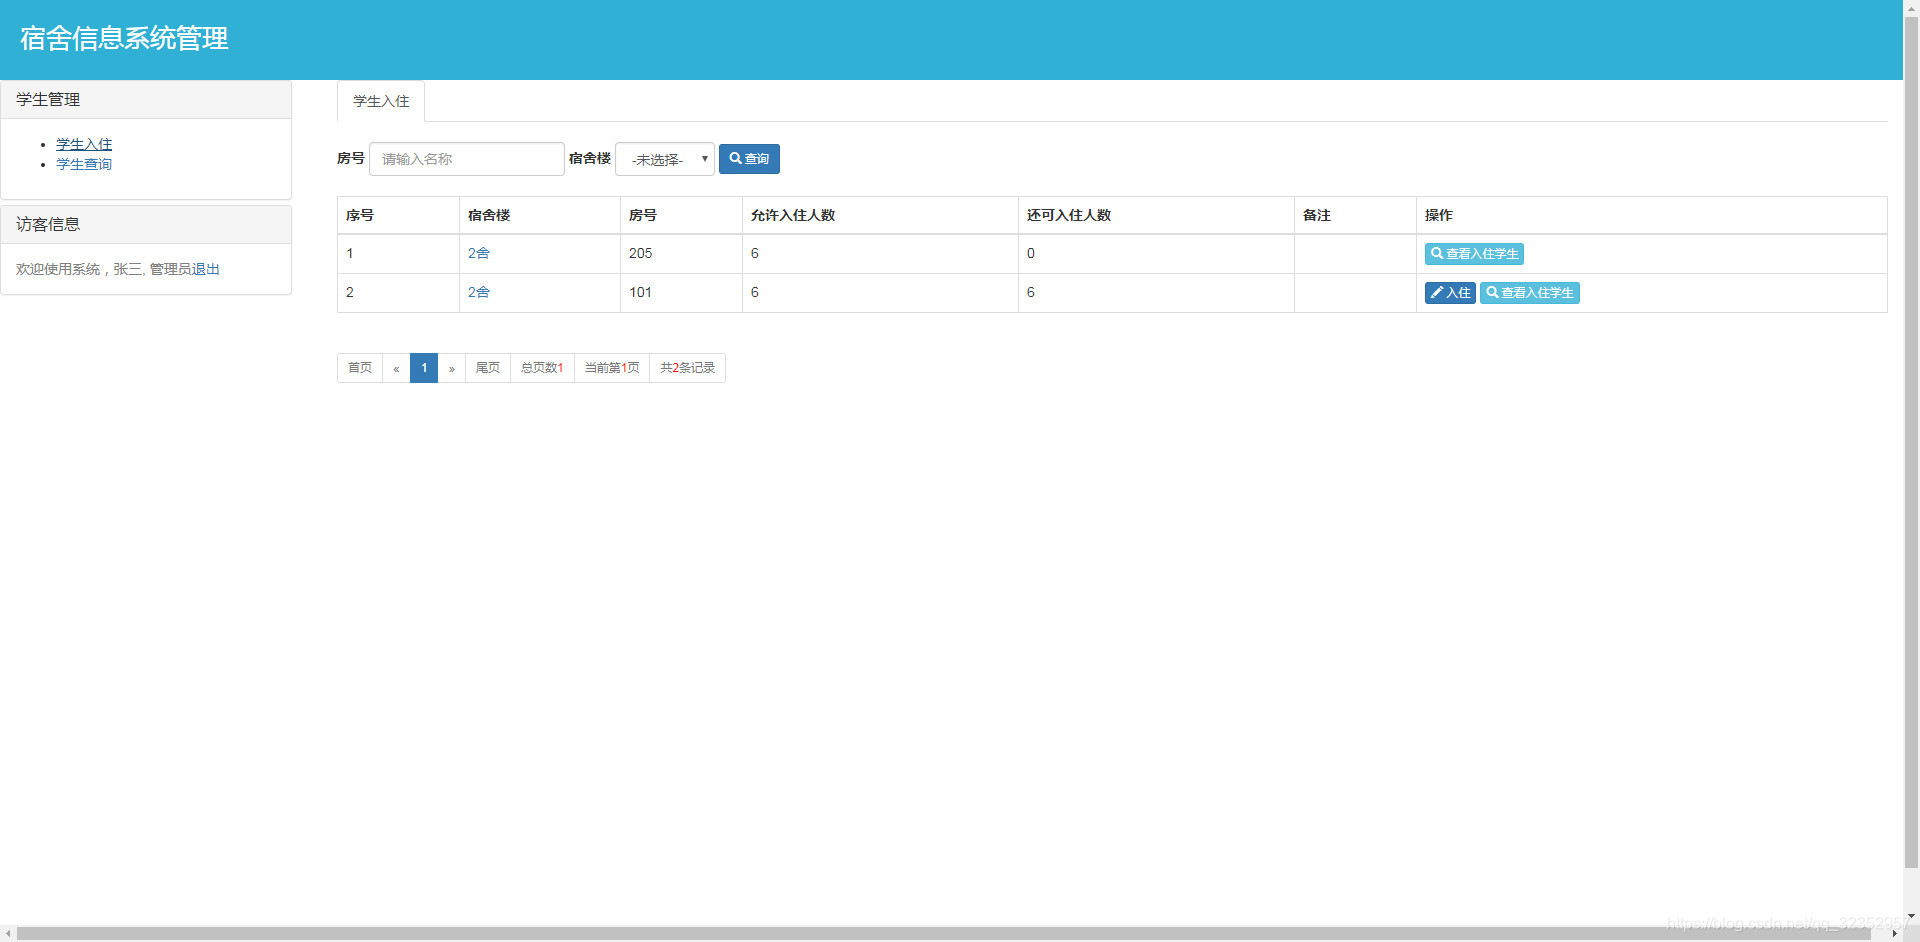This screenshot has width=1920, height=942.
Task: Click 宿舍信息系统管理 header title
Action: [124, 38]
